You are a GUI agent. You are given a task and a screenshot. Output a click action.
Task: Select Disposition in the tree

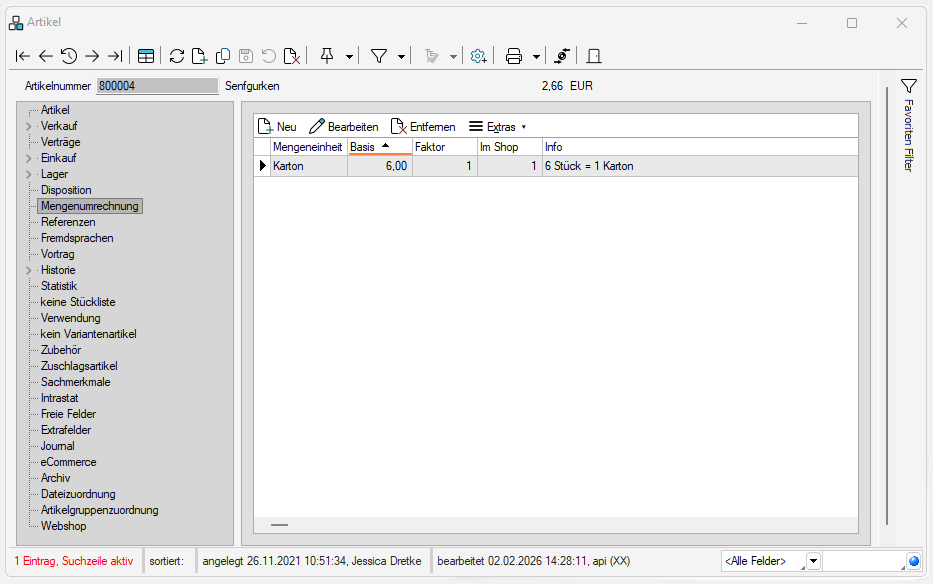pos(66,190)
